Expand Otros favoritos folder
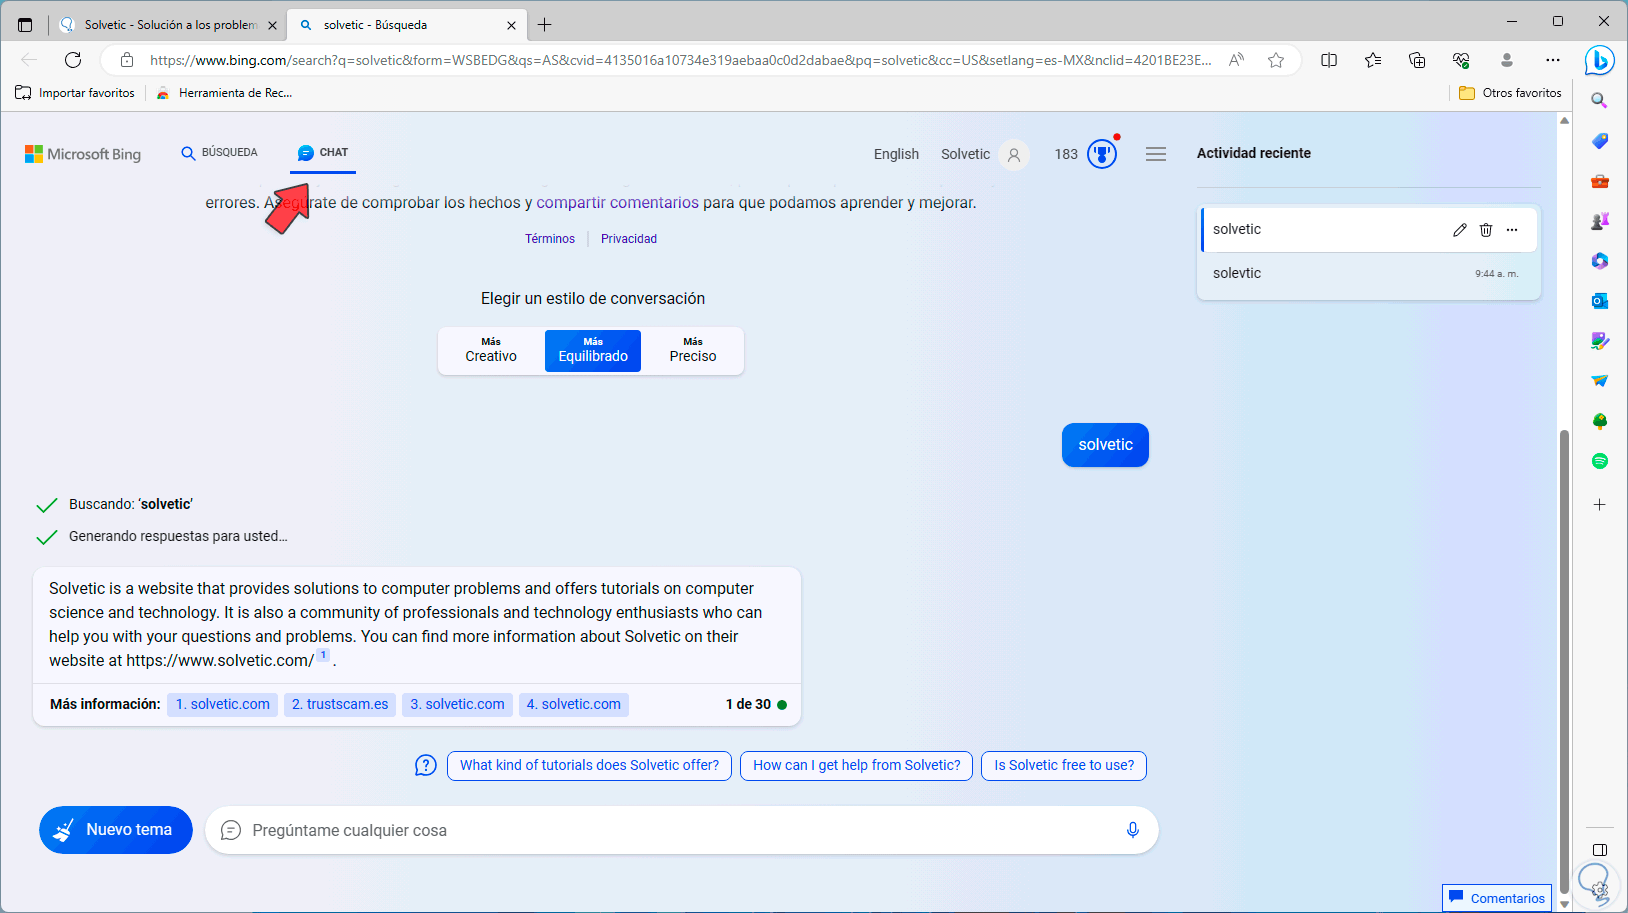The image size is (1628, 913). [x=1510, y=93]
